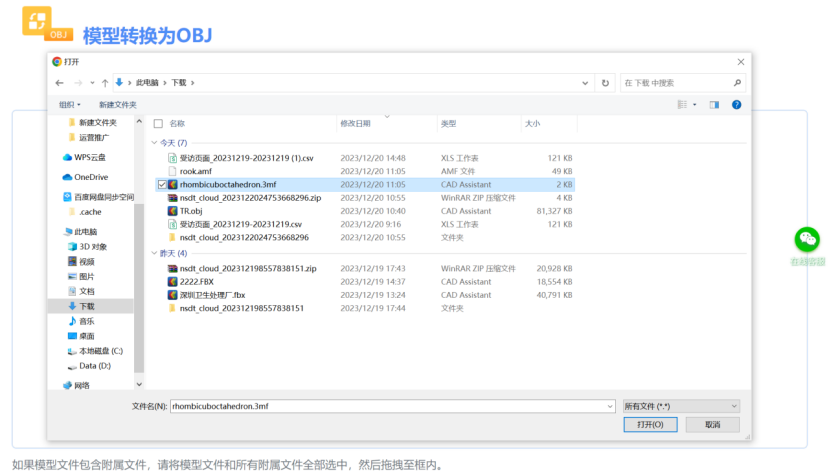Open the recent locations dropdown arrow
The height and width of the screenshot is (475, 830).
click(x=92, y=83)
